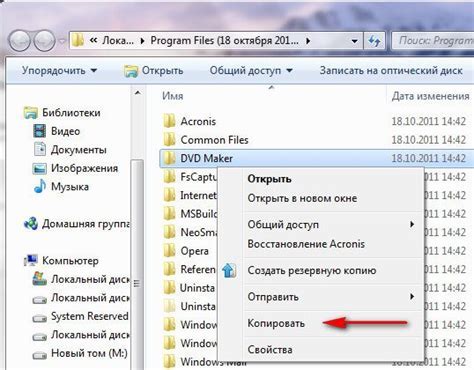Image resolution: width=474 pixels, height=370 pixels.
Task: Select the Opera folder
Action: point(186,251)
